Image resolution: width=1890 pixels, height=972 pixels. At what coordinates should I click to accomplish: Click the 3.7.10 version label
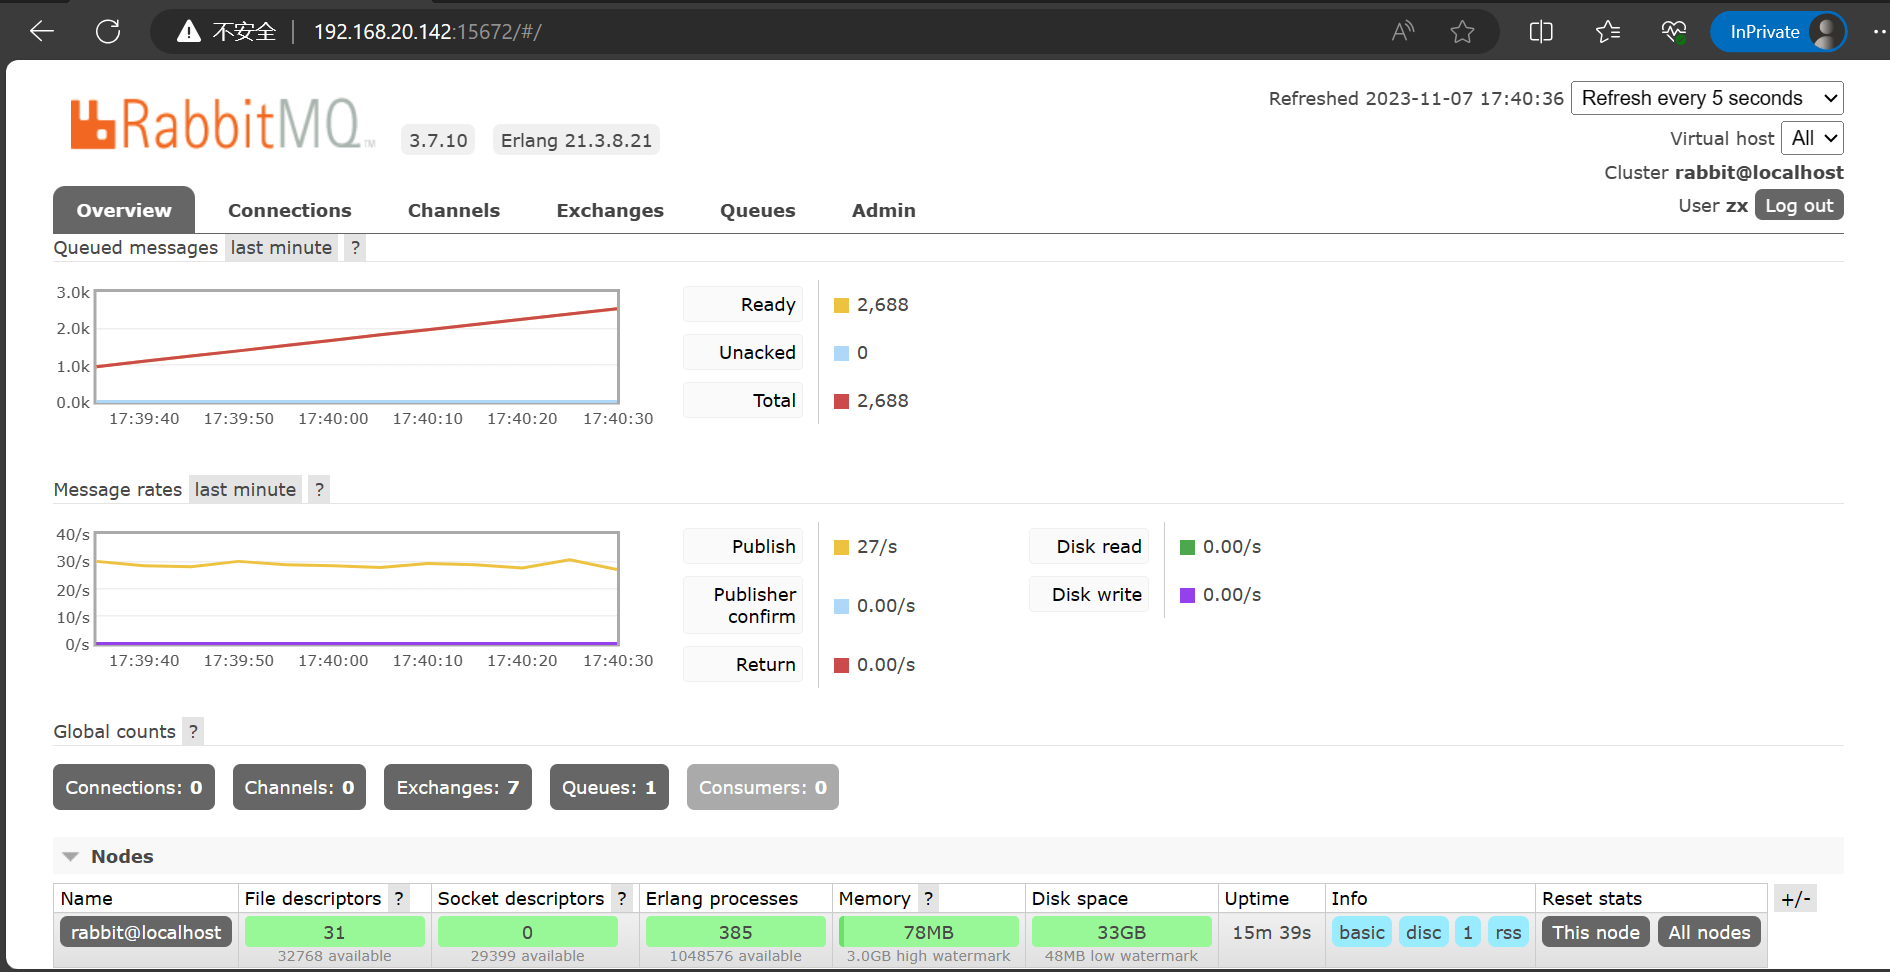pos(438,140)
